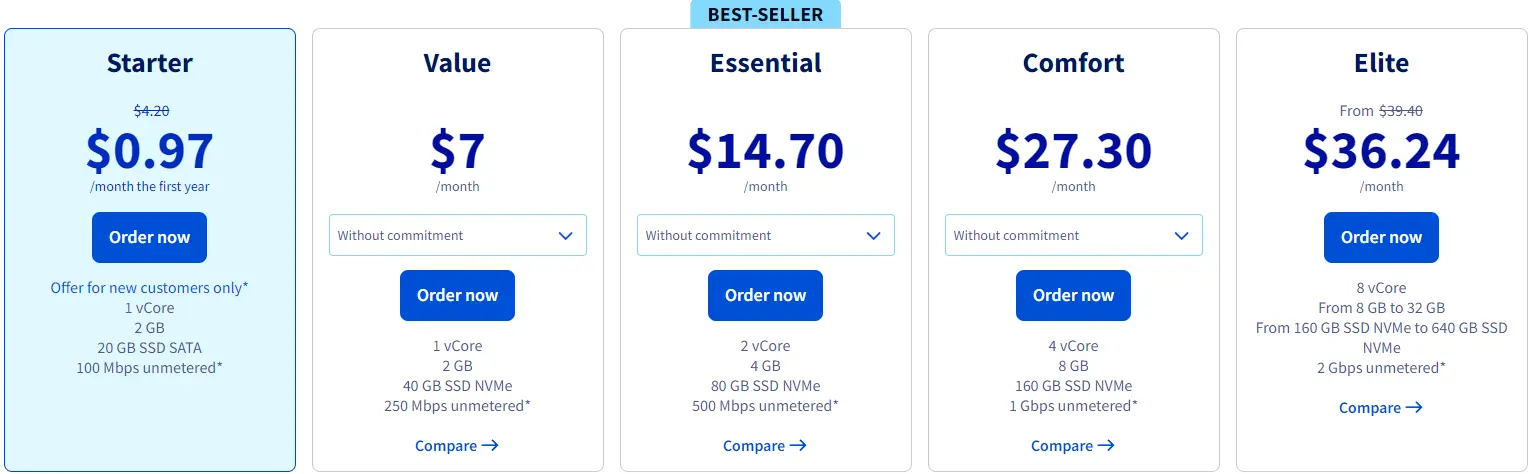Screen dimensions: 1528x474
Task: Click chevron arrow in Value commitment dropdown
Action: pyautogui.click(x=566, y=236)
